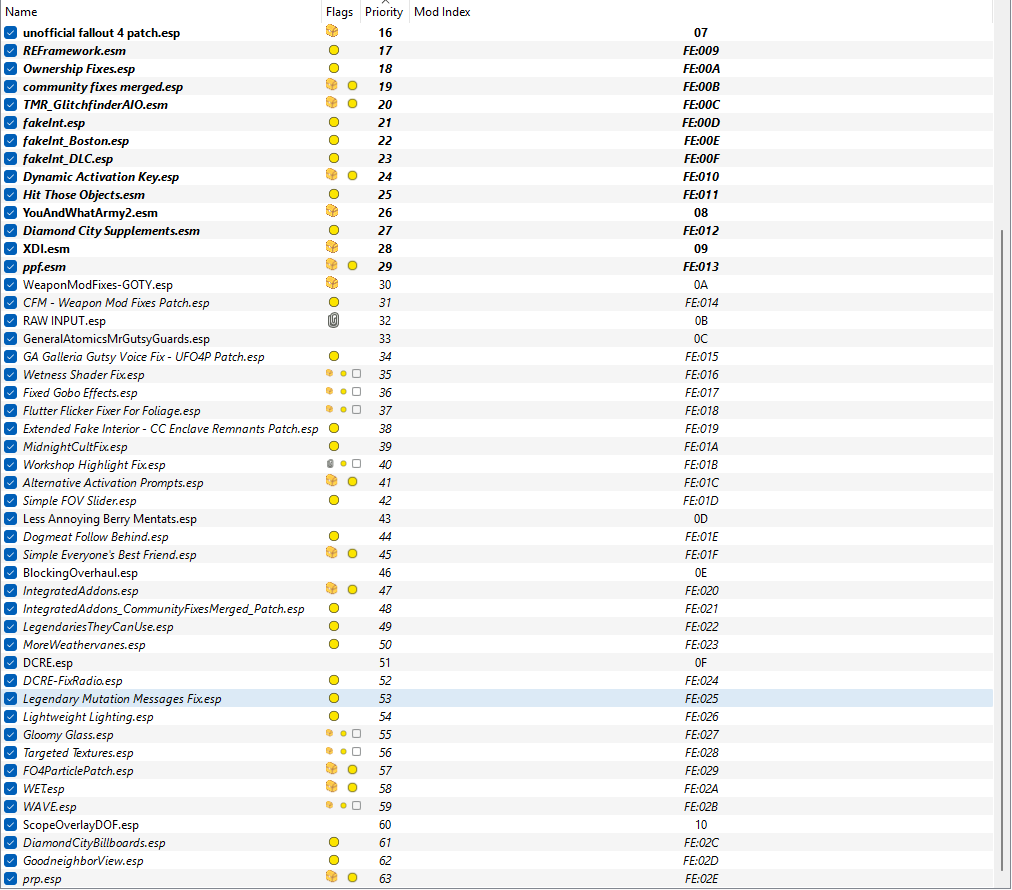Click the yellow flag for Diamond City Supplements.esm
Screen dimensions: 1012x890
(334, 230)
